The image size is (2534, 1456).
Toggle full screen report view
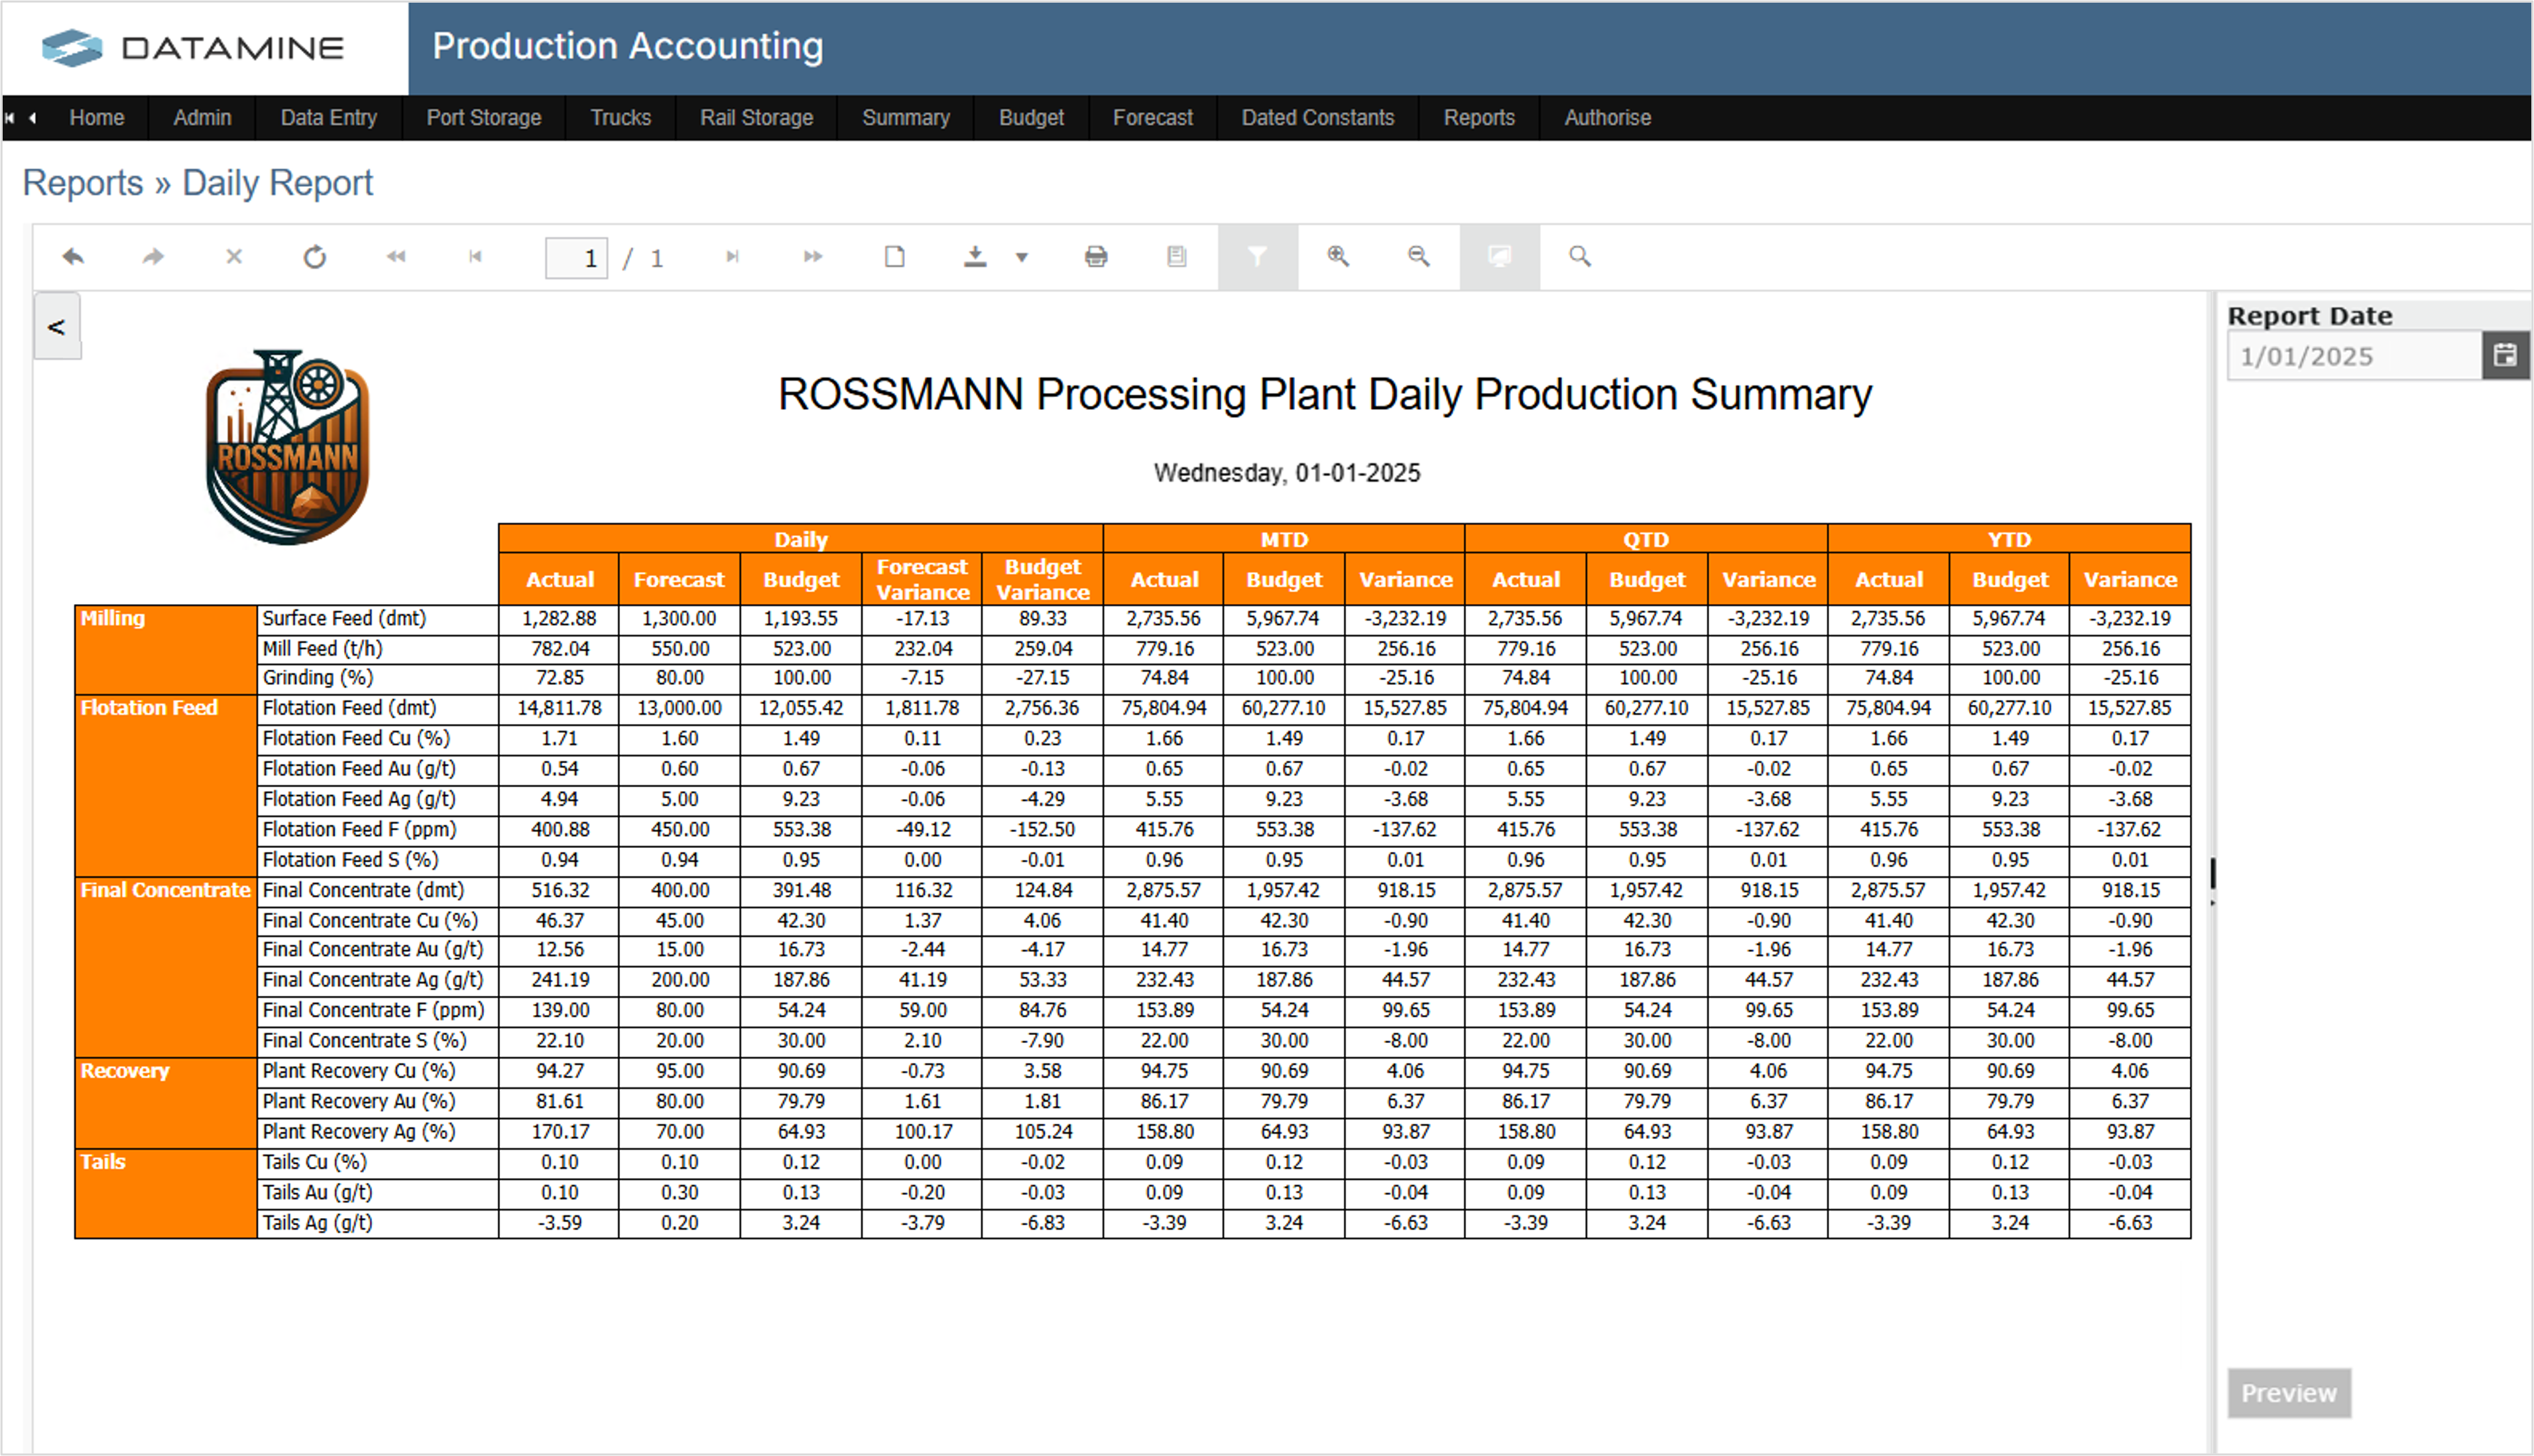pos(1499,257)
